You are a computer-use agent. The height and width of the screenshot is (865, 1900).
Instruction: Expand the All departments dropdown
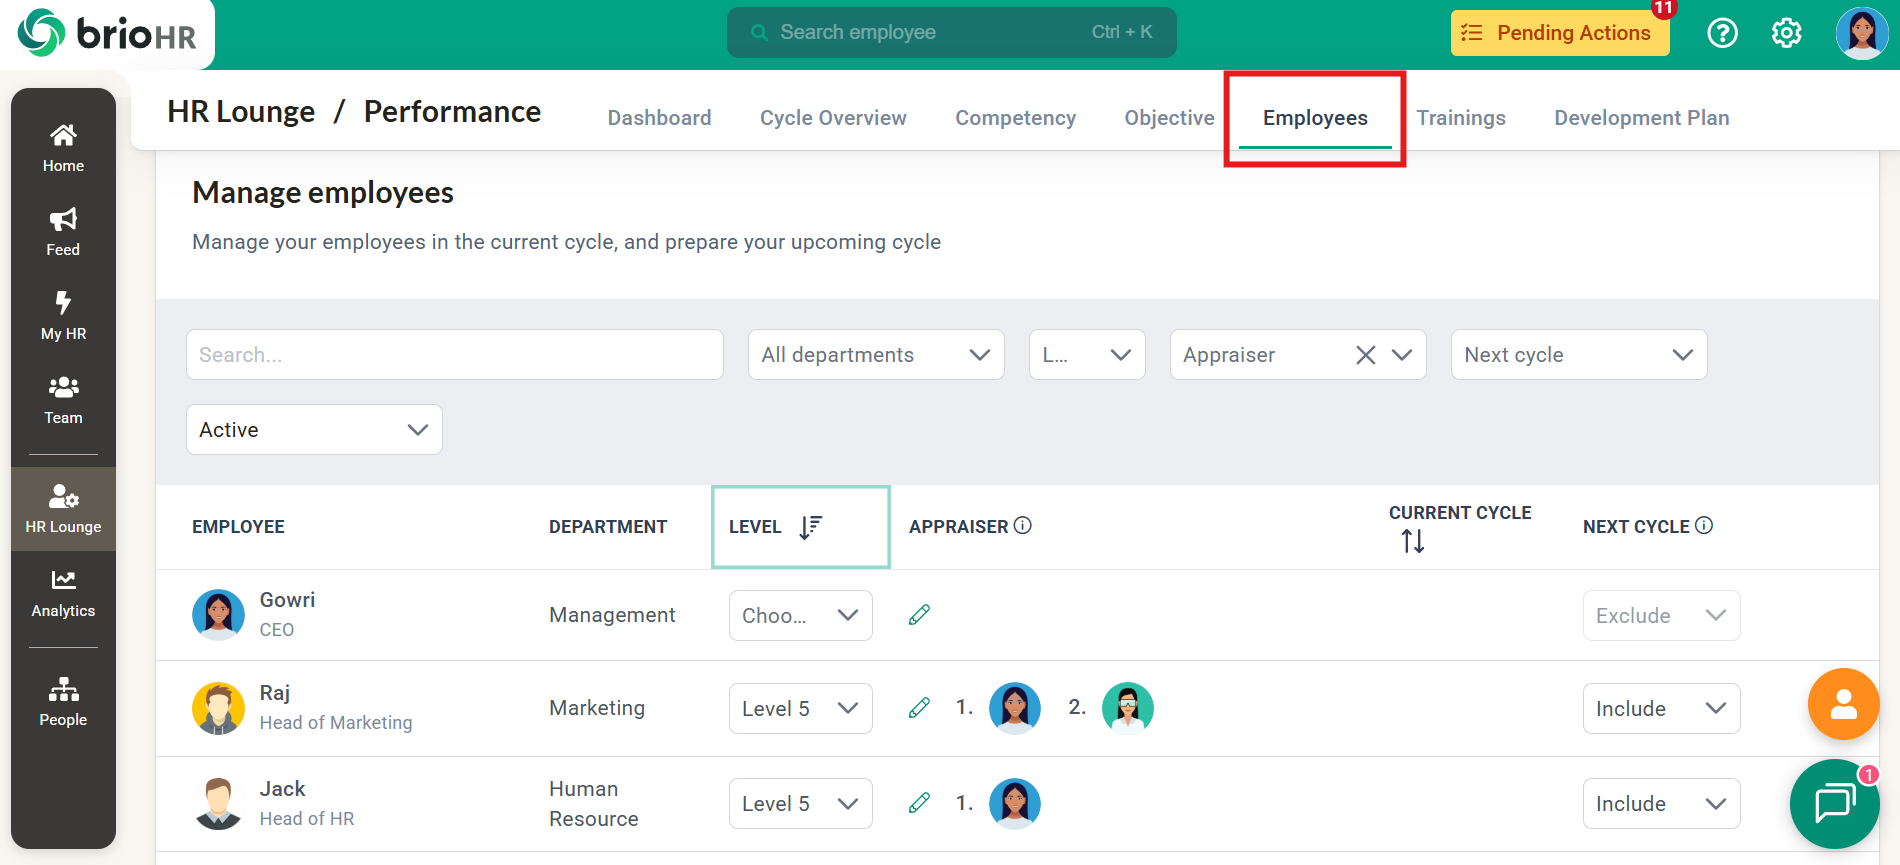pyautogui.click(x=875, y=355)
